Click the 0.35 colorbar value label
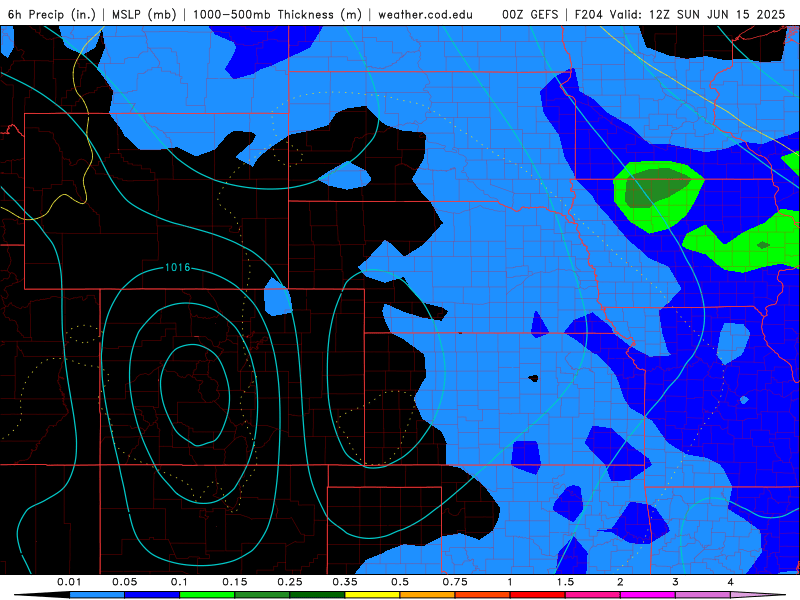This screenshot has height=600, width=800. click(x=345, y=582)
